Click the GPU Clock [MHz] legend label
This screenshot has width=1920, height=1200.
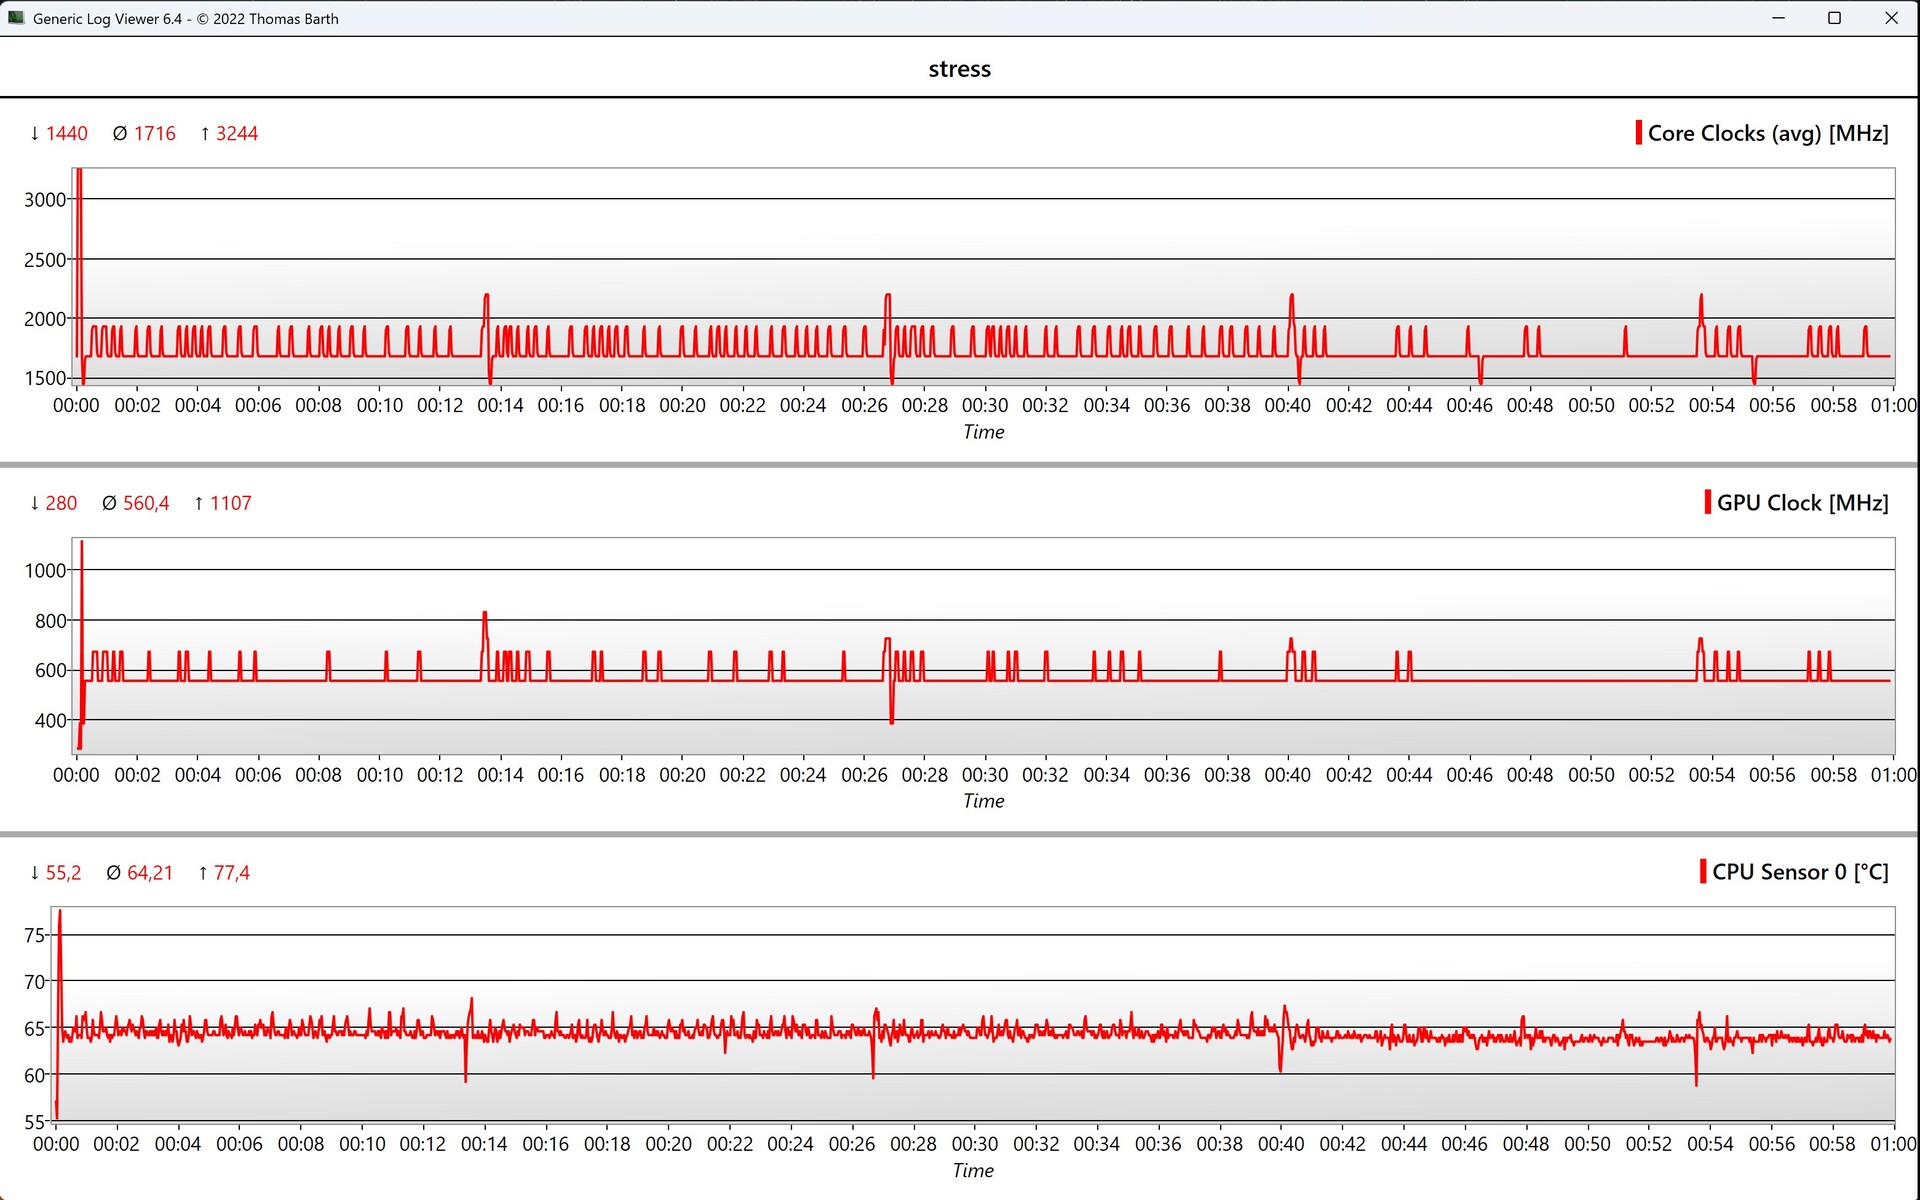(x=1802, y=502)
